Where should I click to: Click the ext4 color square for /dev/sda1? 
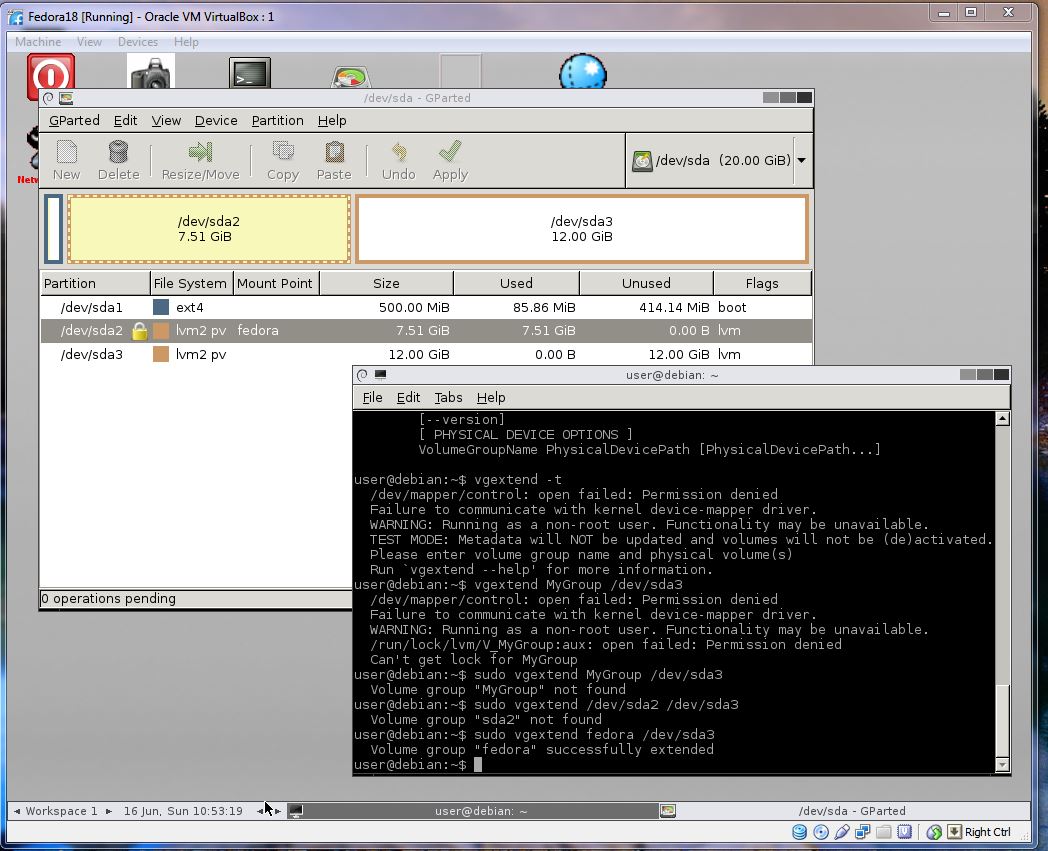click(160, 308)
